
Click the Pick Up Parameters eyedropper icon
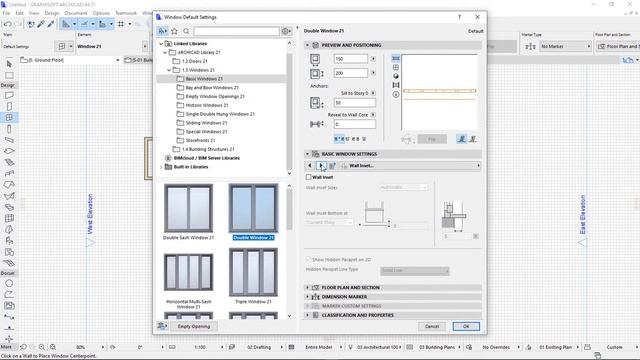pyautogui.click(x=41, y=24)
